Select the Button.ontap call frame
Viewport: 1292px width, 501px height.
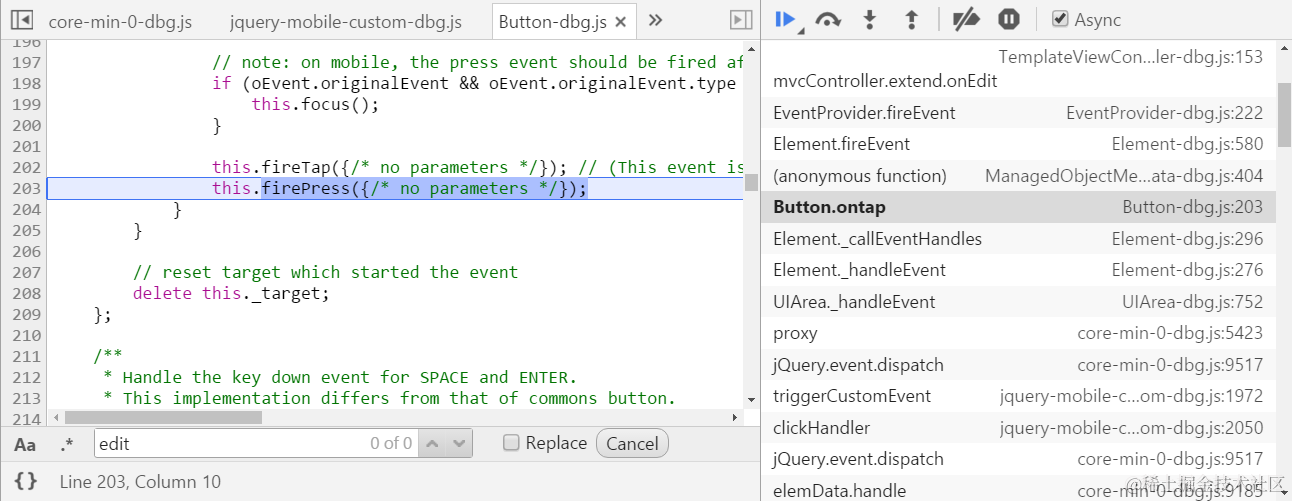click(1018, 207)
